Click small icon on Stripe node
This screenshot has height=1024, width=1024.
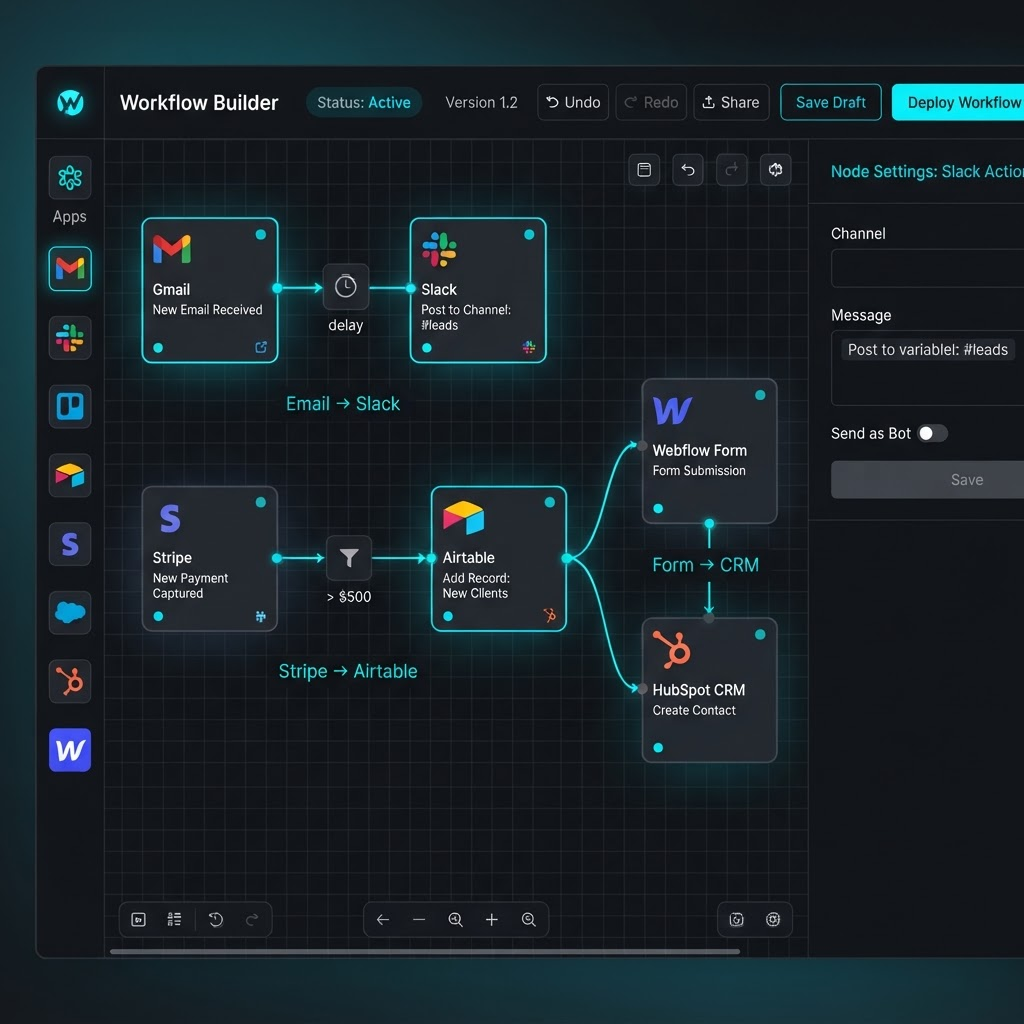(x=261, y=616)
